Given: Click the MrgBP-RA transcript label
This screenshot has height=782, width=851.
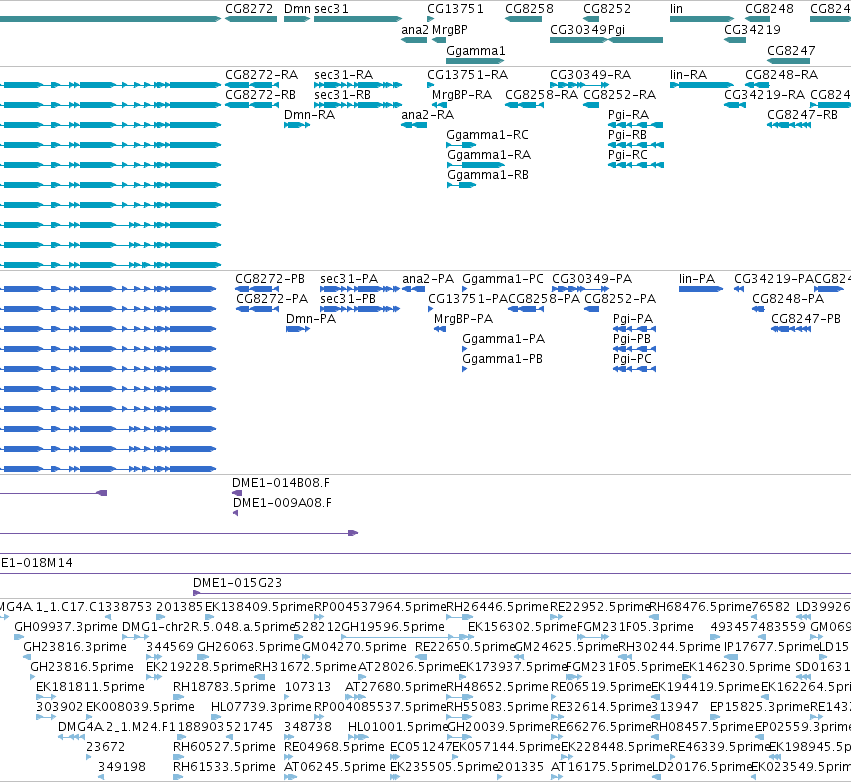Looking at the screenshot, I should [x=462, y=95].
